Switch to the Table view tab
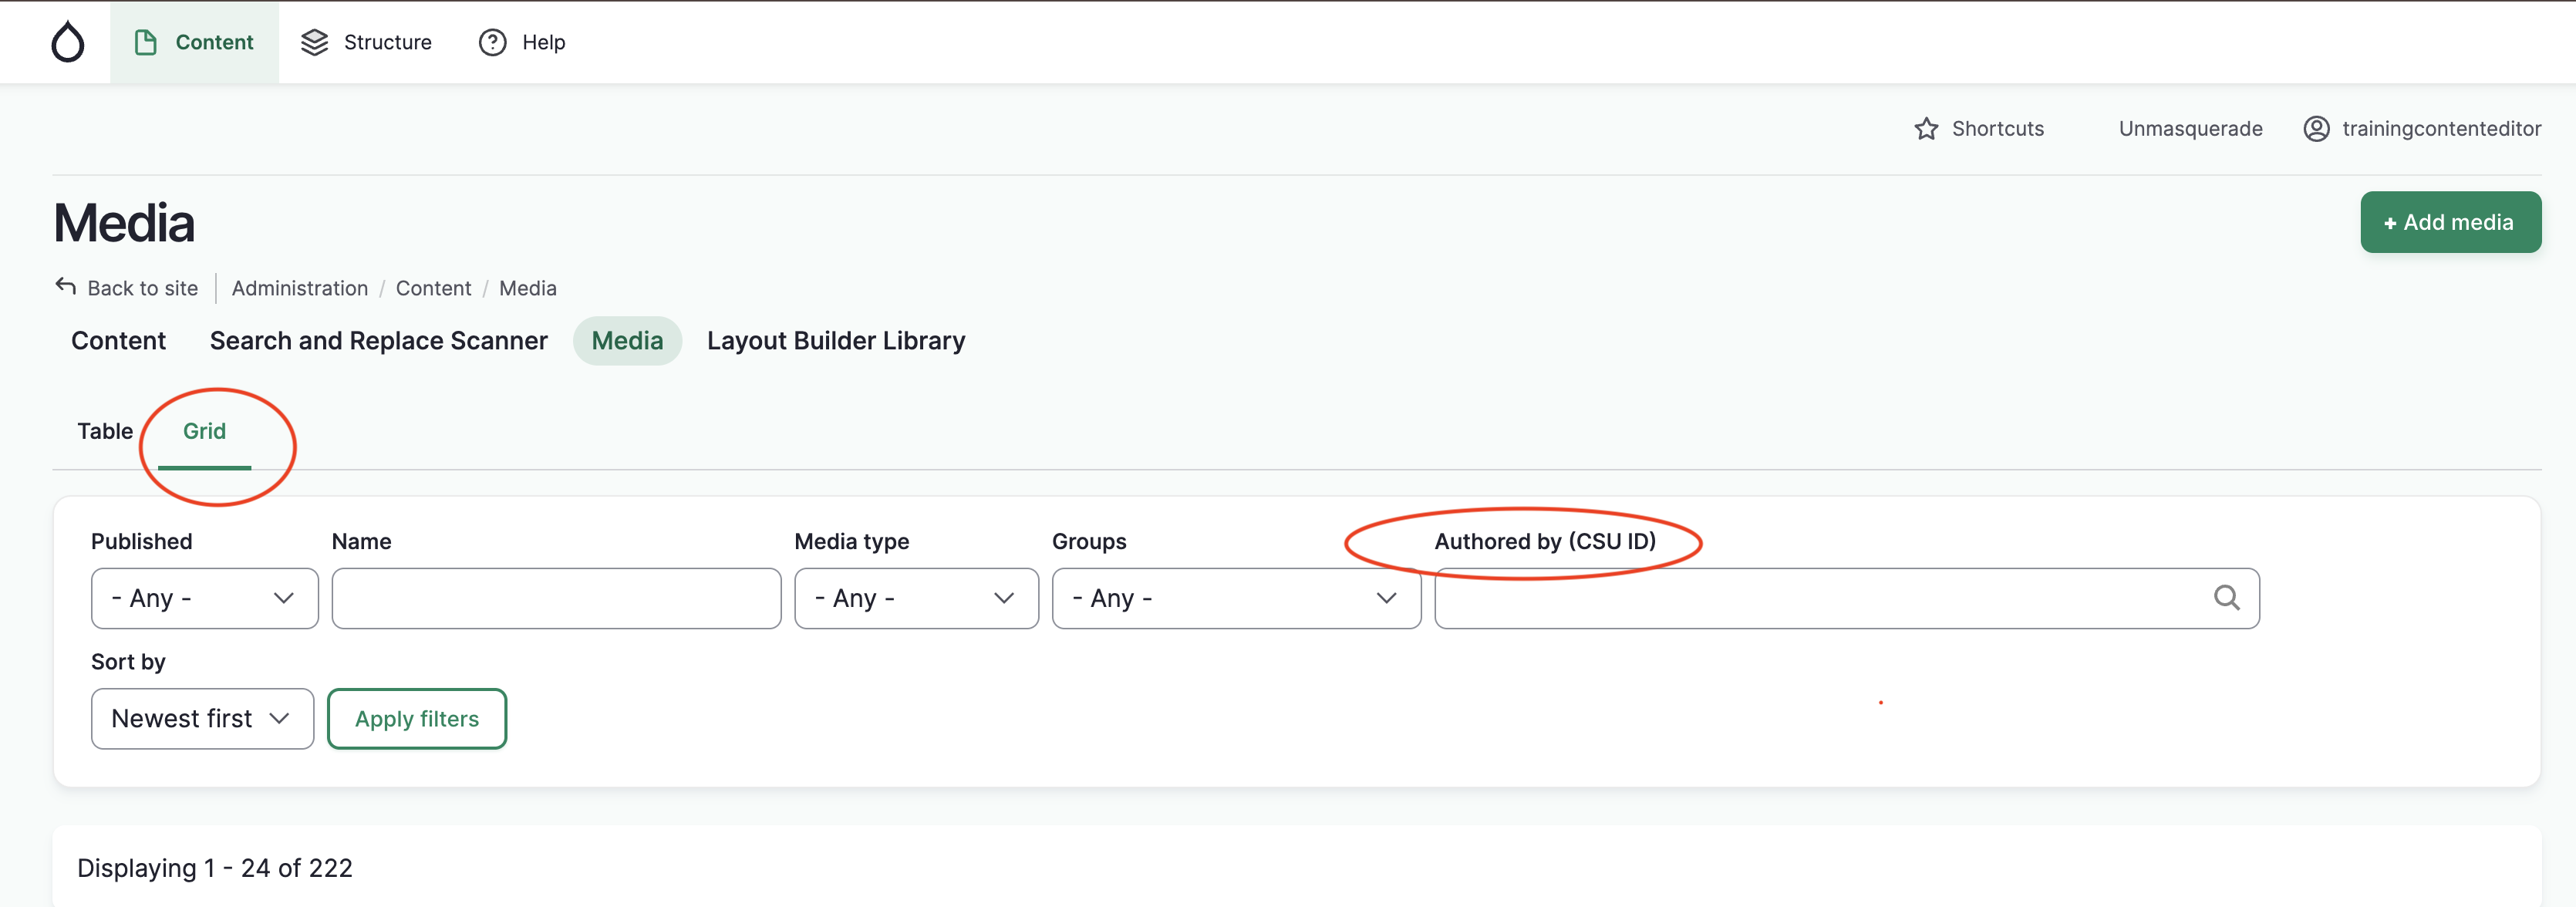 [105, 431]
